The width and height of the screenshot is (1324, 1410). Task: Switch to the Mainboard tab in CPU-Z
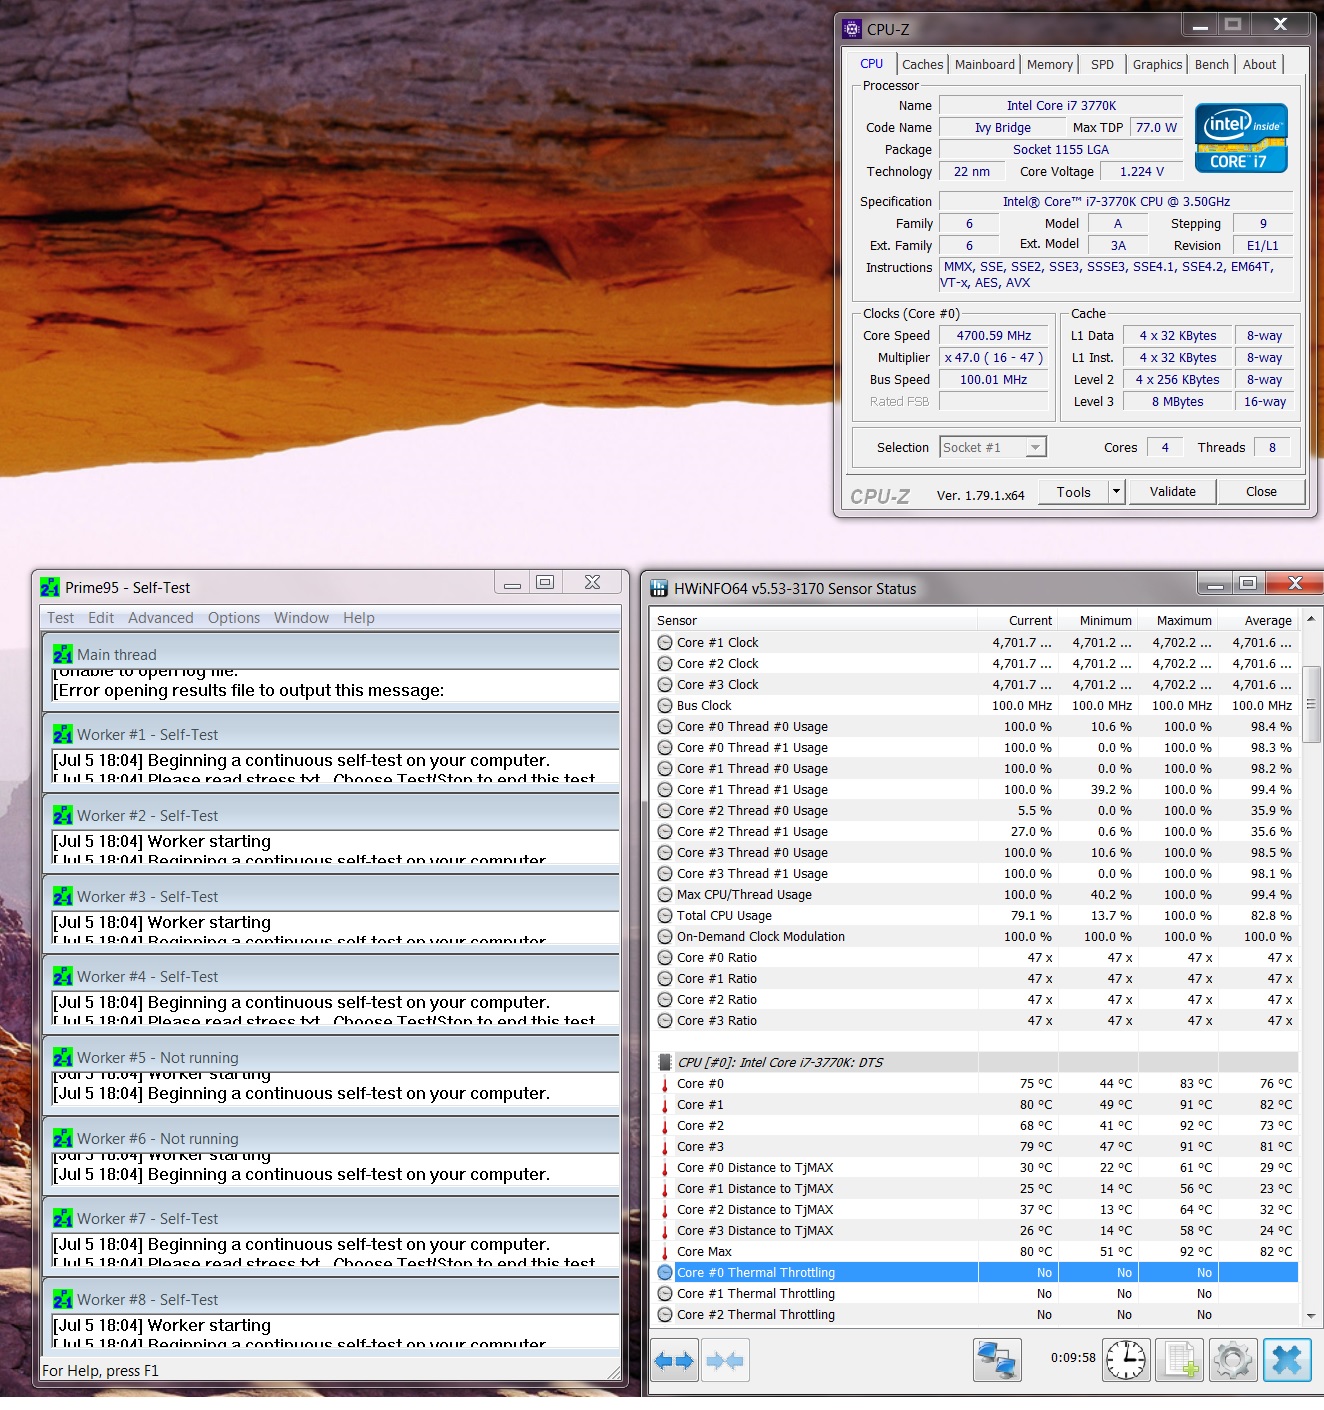point(985,64)
